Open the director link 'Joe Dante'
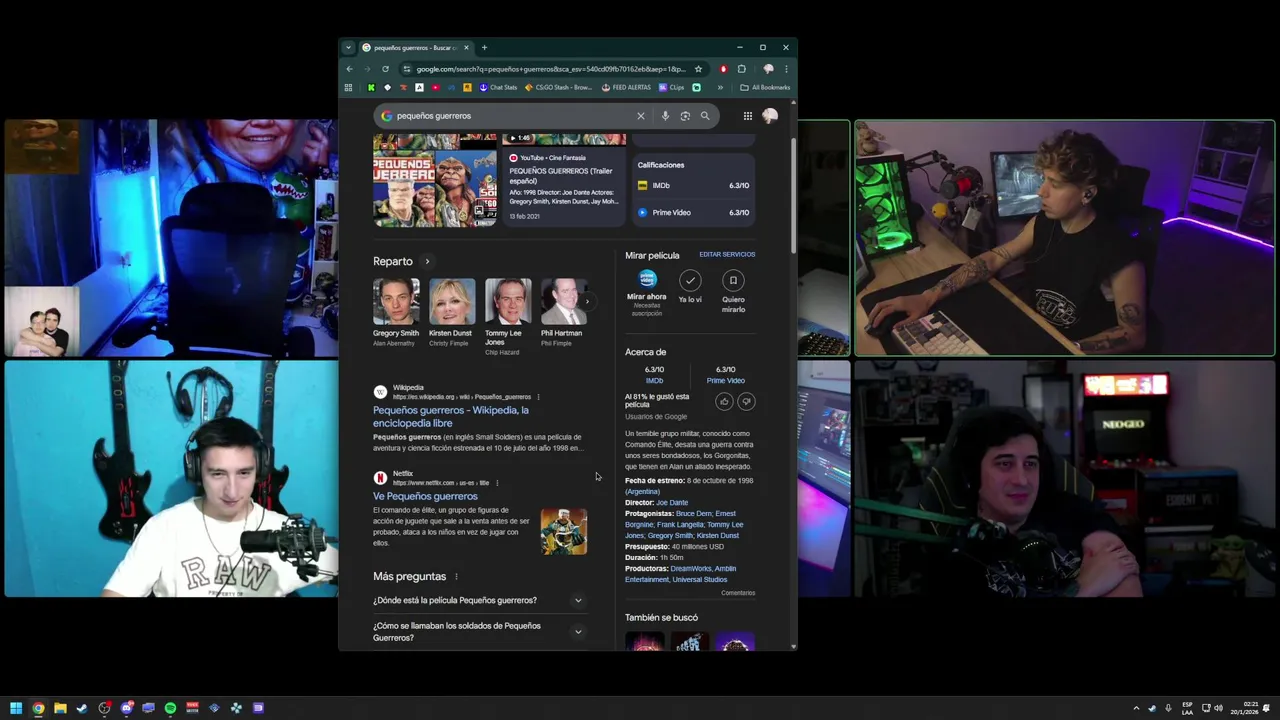The image size is (1280, 720). [x=672, y=503]
